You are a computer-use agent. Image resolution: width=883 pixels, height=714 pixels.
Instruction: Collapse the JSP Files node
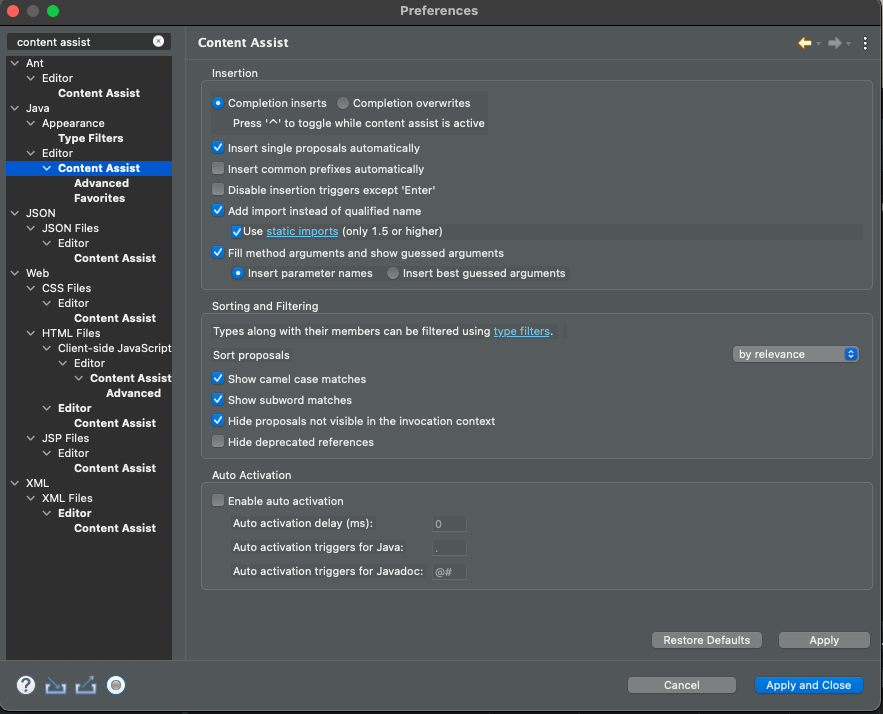[31, 438]
